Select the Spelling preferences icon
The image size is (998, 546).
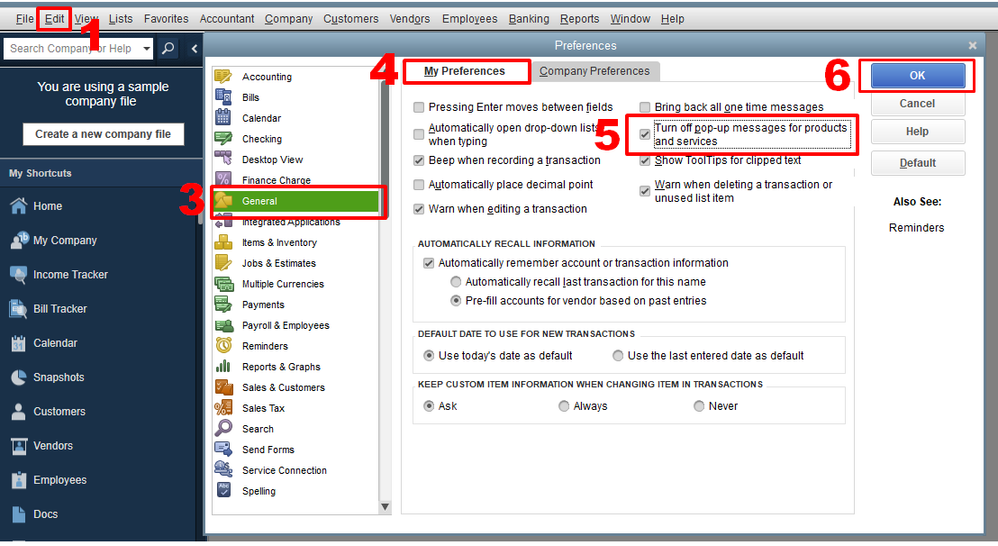pos(223,491)
